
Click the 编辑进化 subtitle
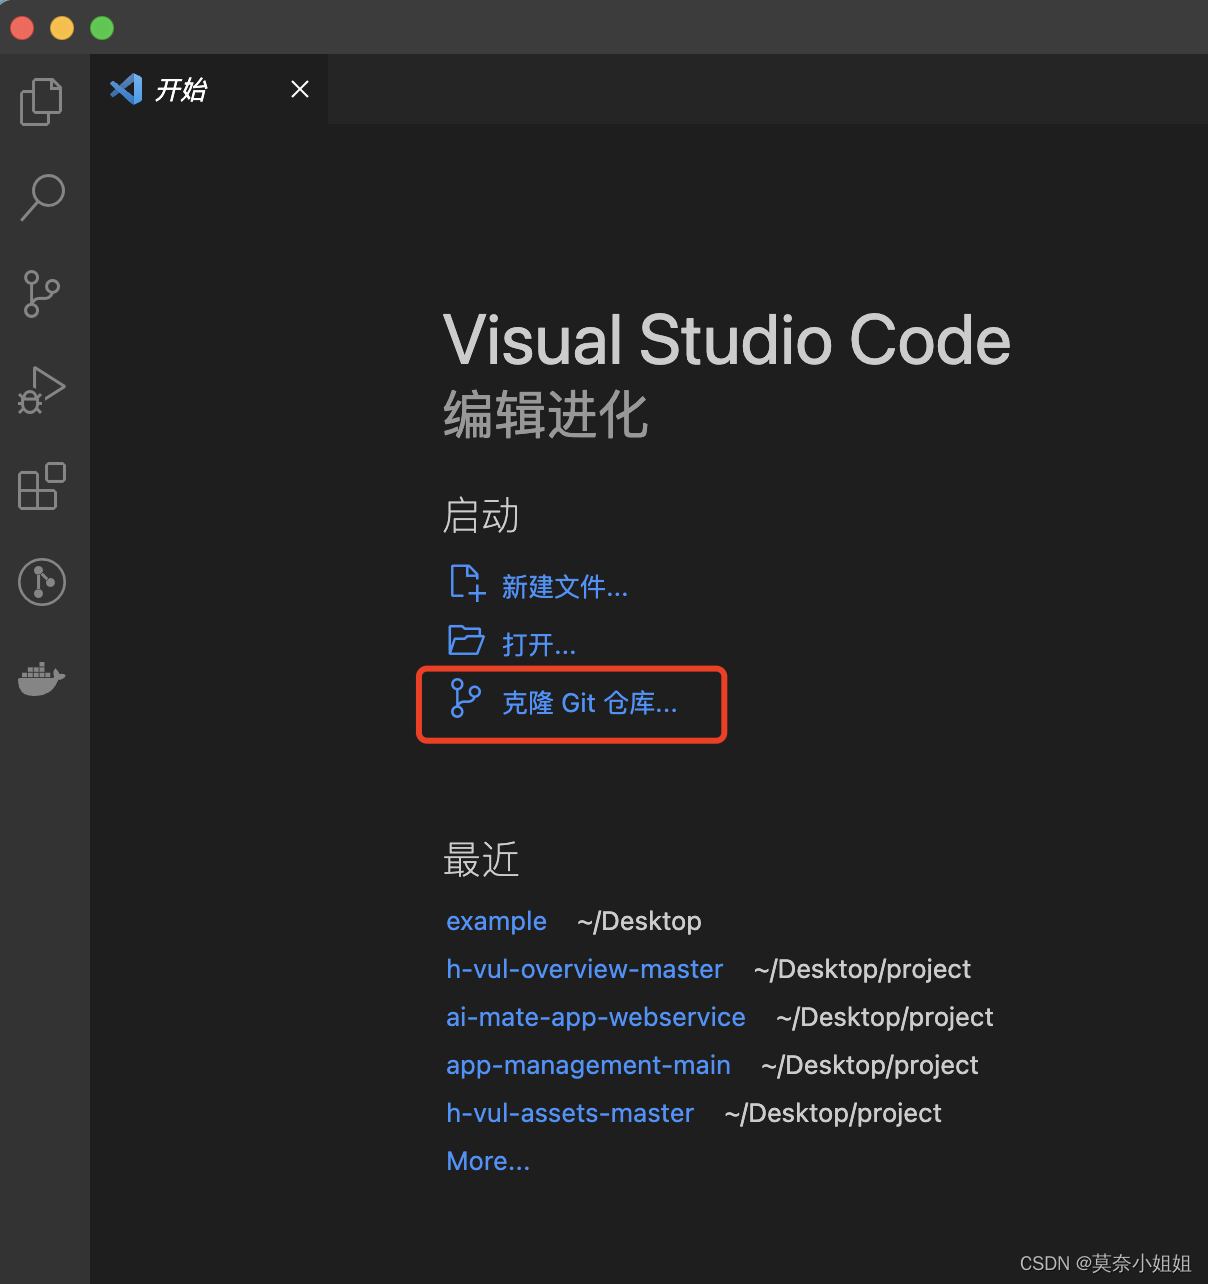click(x=546, y=414)
